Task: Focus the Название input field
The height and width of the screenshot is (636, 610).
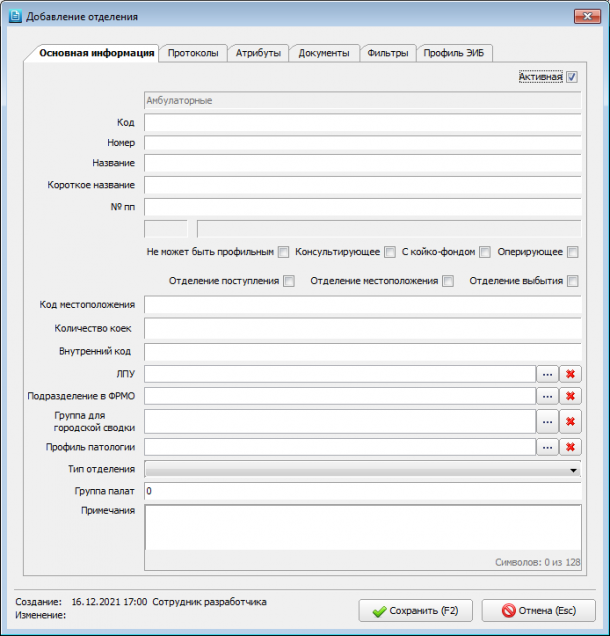Action: click(x=363, y=163)
